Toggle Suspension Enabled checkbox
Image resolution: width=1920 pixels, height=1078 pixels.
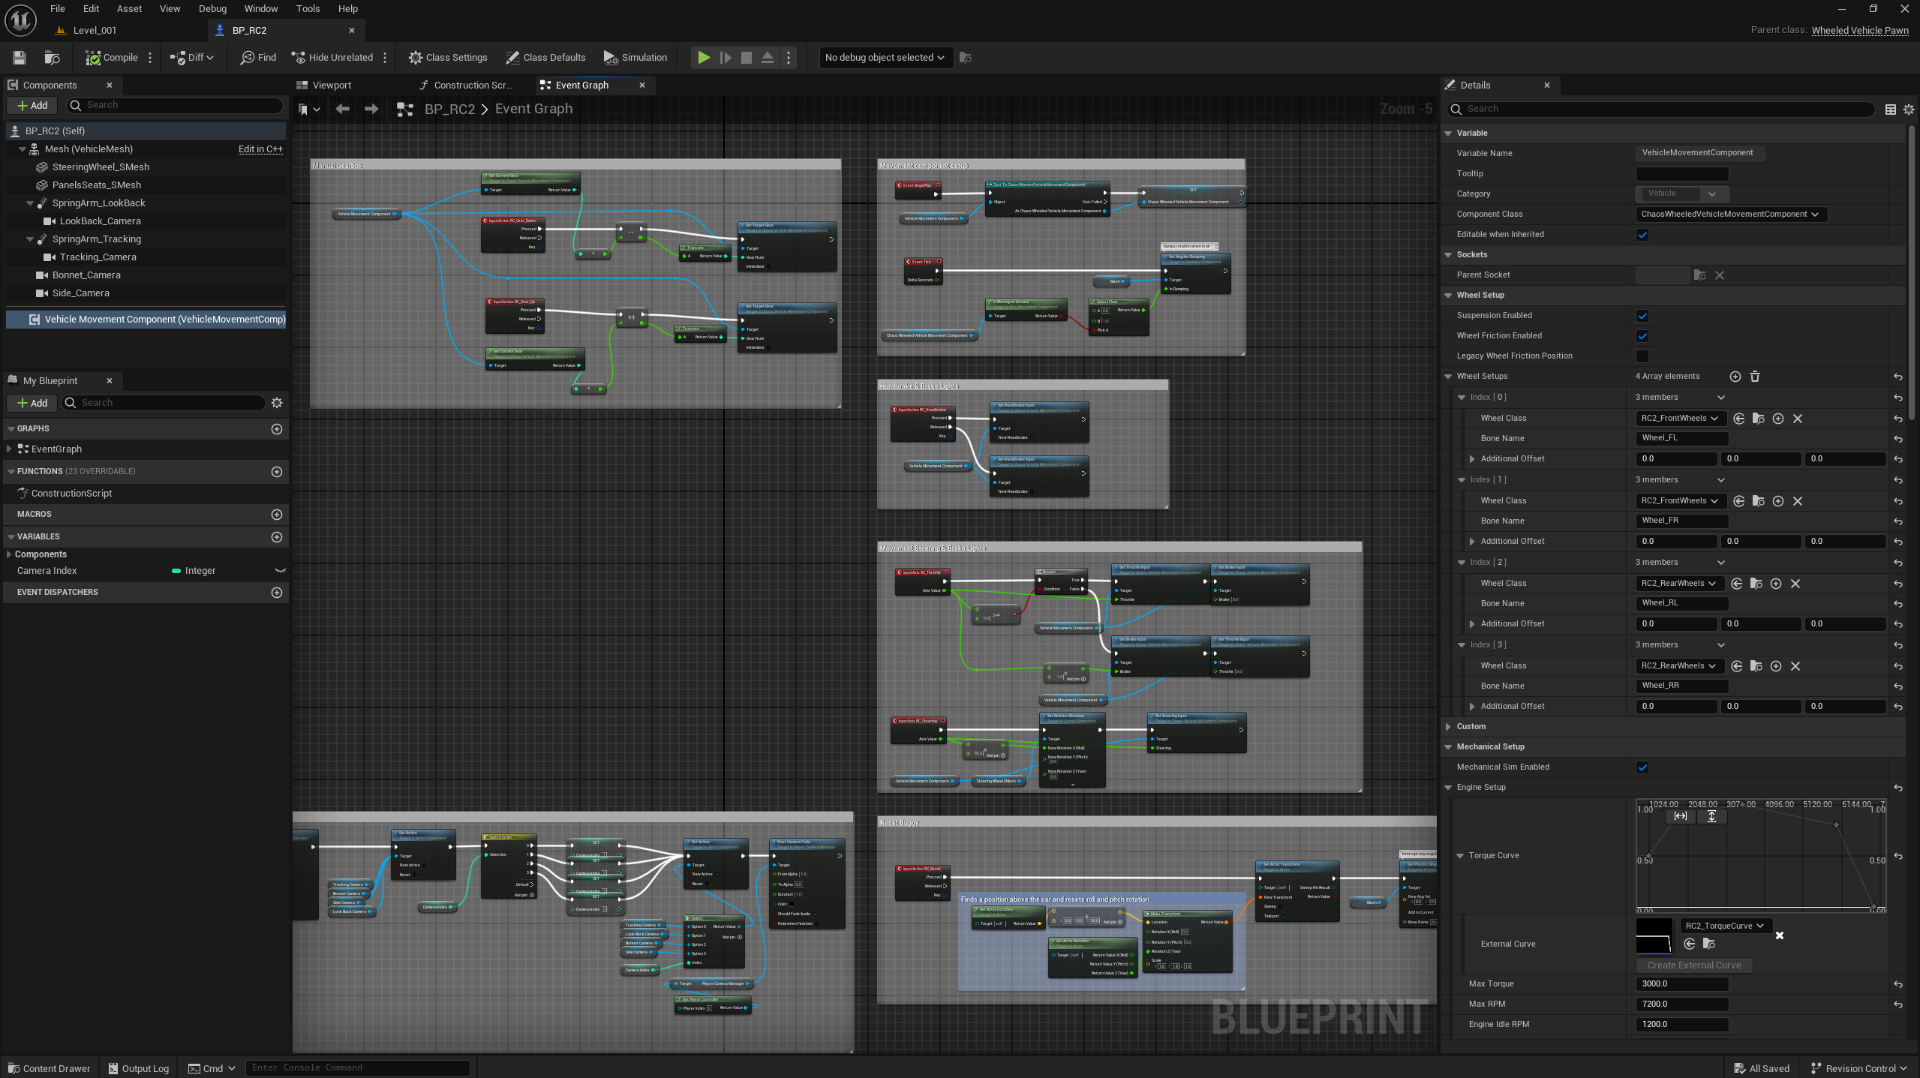pyautogui.click(x=1642, y=316)
